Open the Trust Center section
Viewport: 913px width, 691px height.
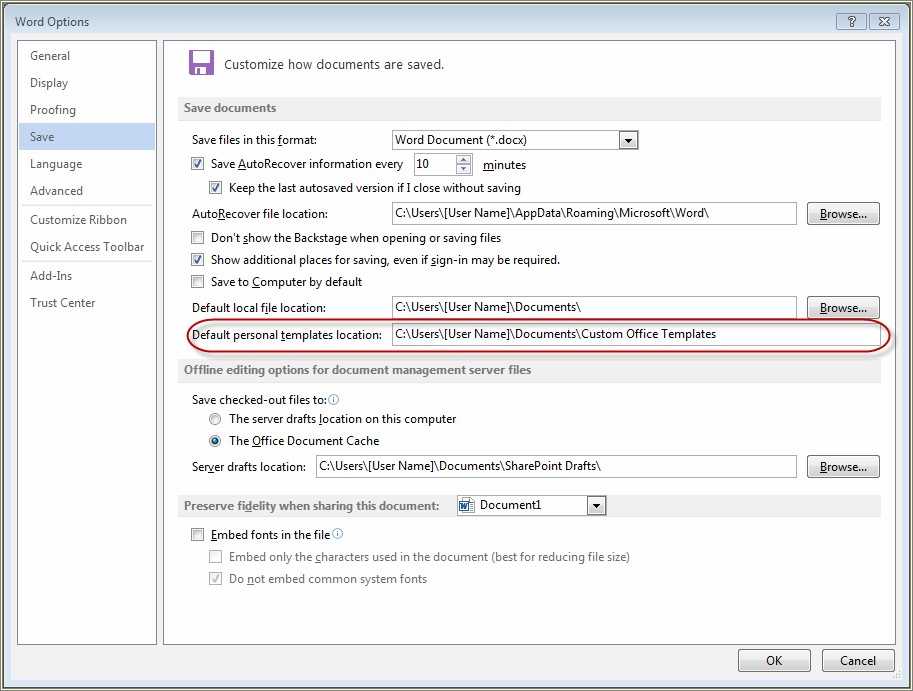coord(62,303)
